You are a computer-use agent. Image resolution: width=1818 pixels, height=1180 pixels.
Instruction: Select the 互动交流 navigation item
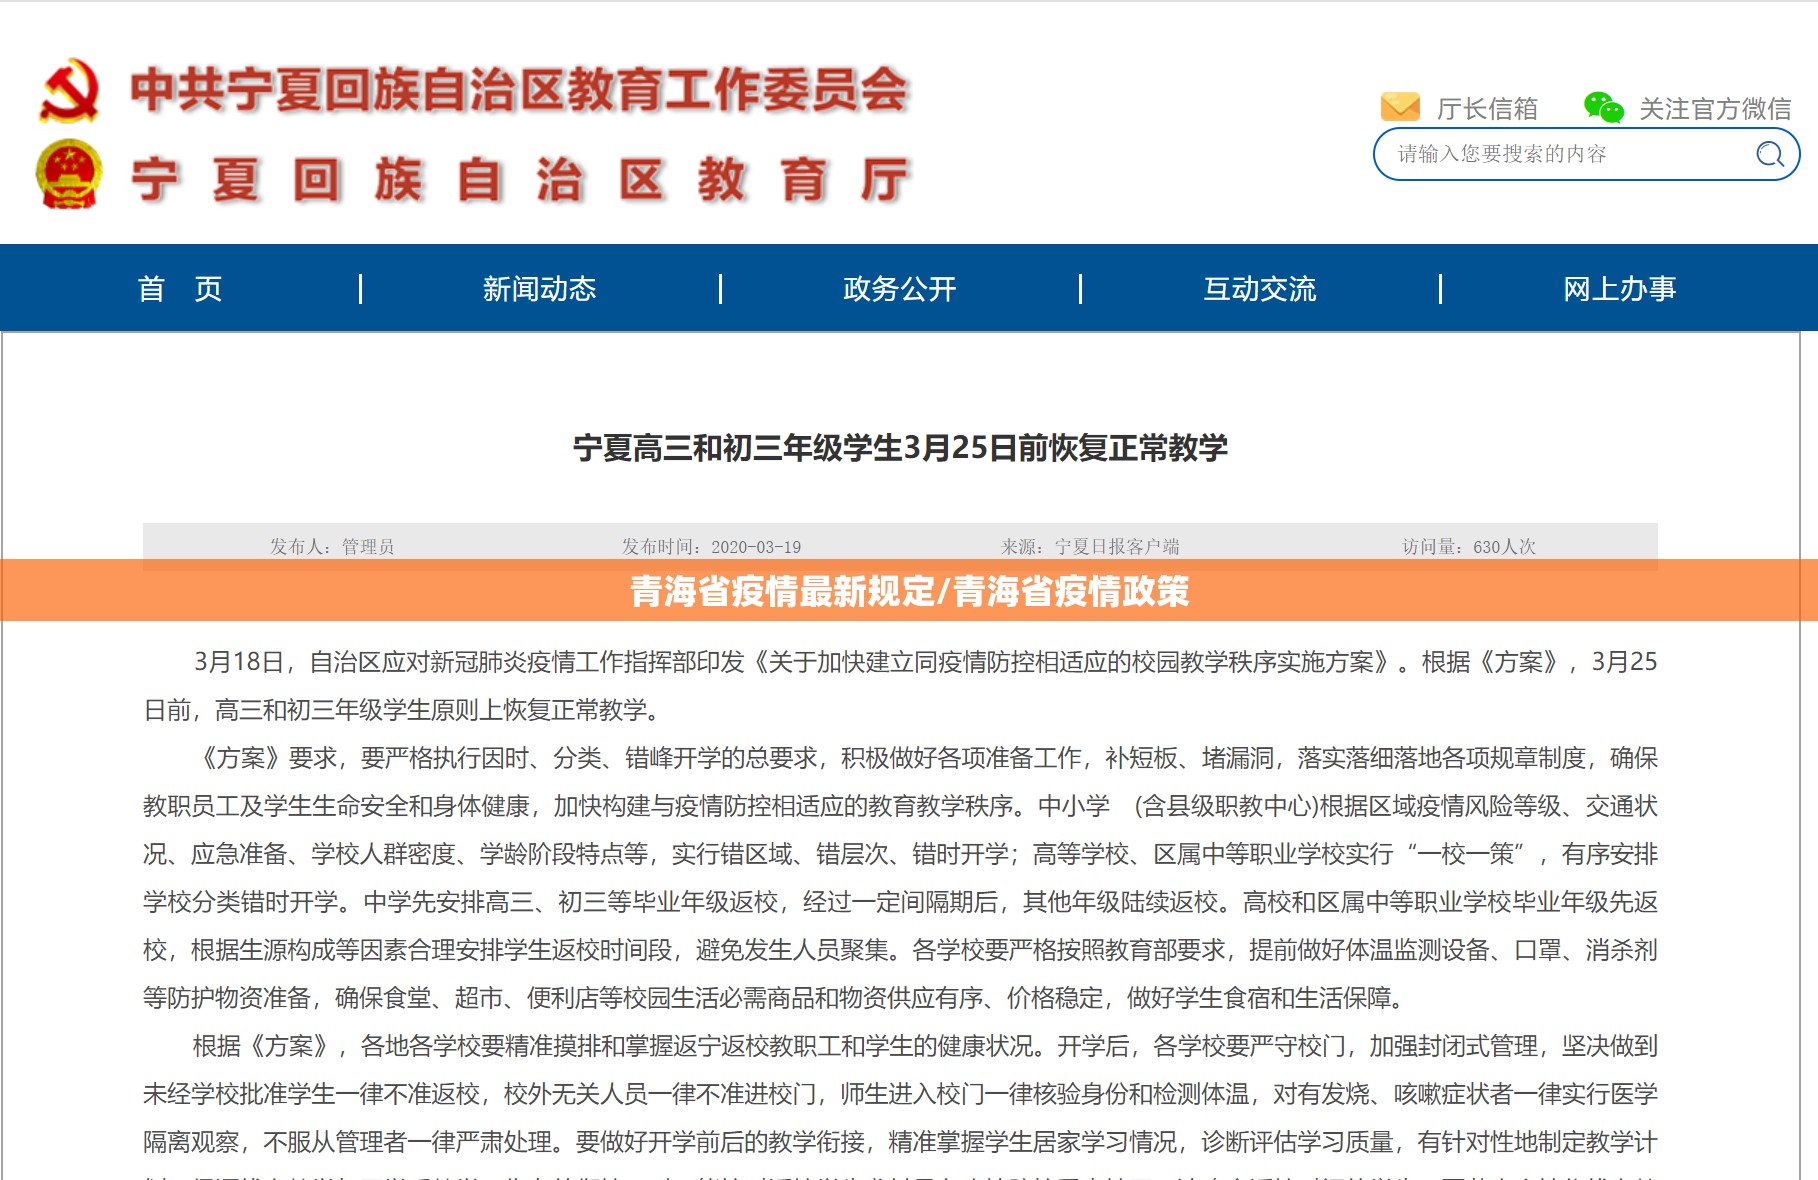(1259, 289)
